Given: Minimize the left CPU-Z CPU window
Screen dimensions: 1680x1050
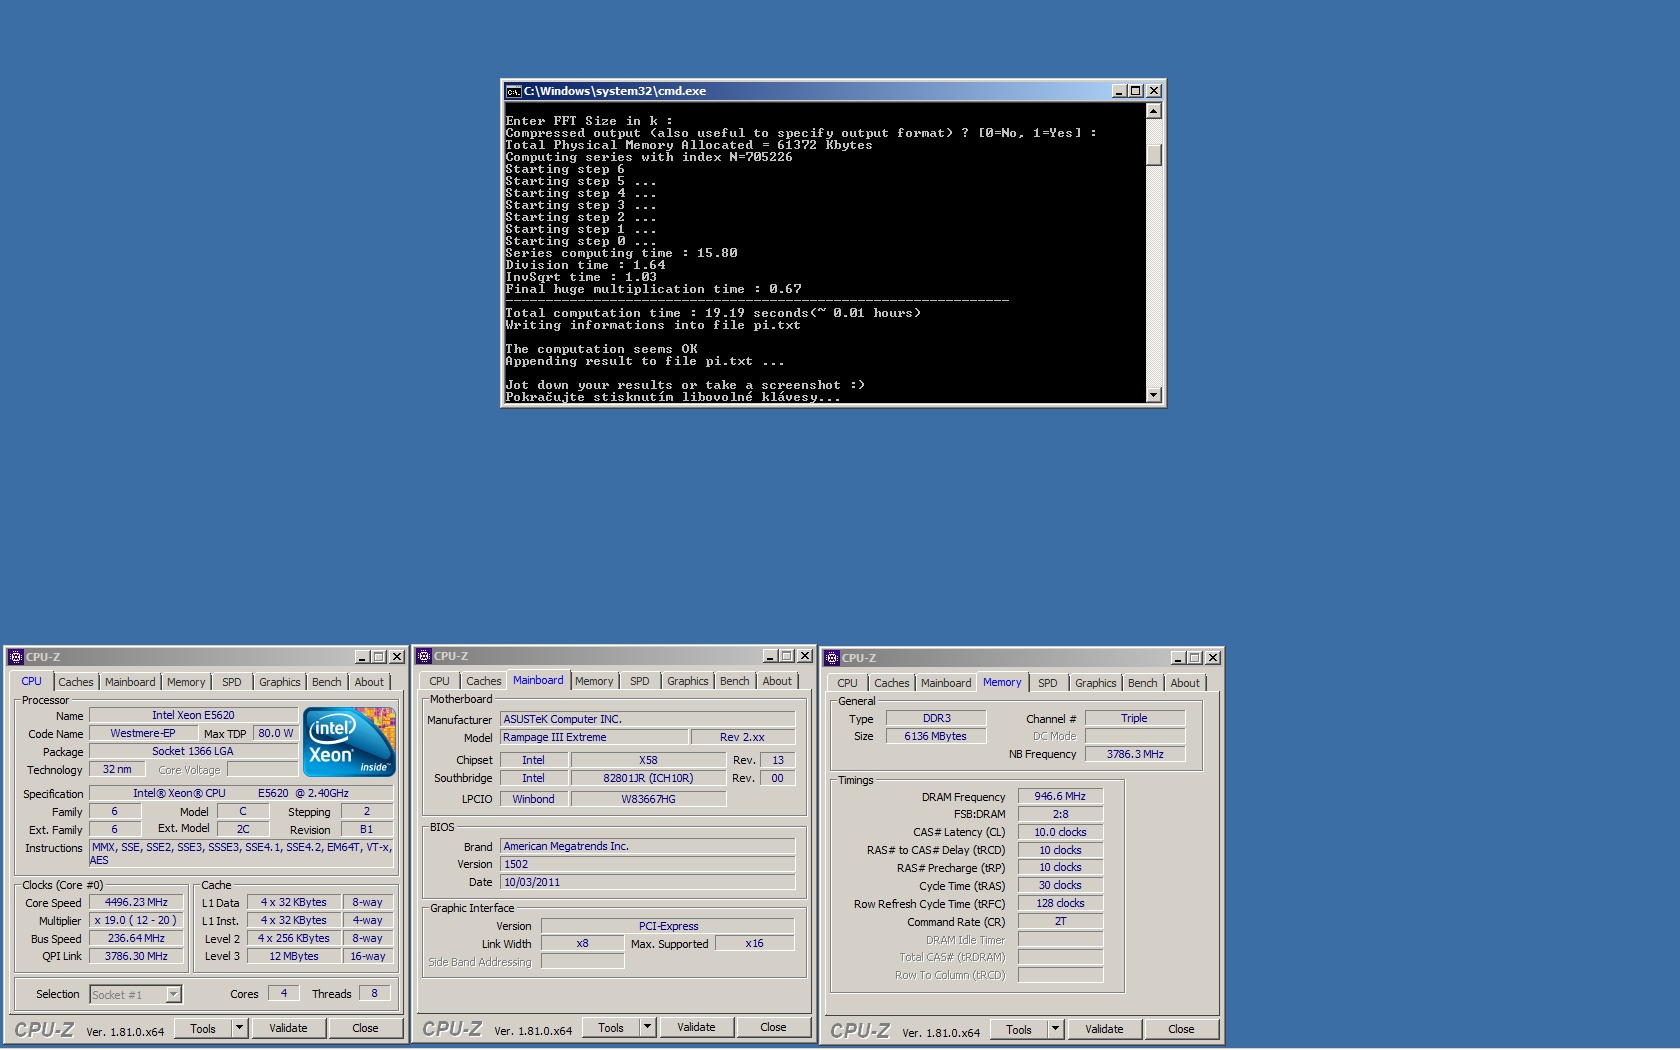Looking at the screenshot, I should 362,657.
